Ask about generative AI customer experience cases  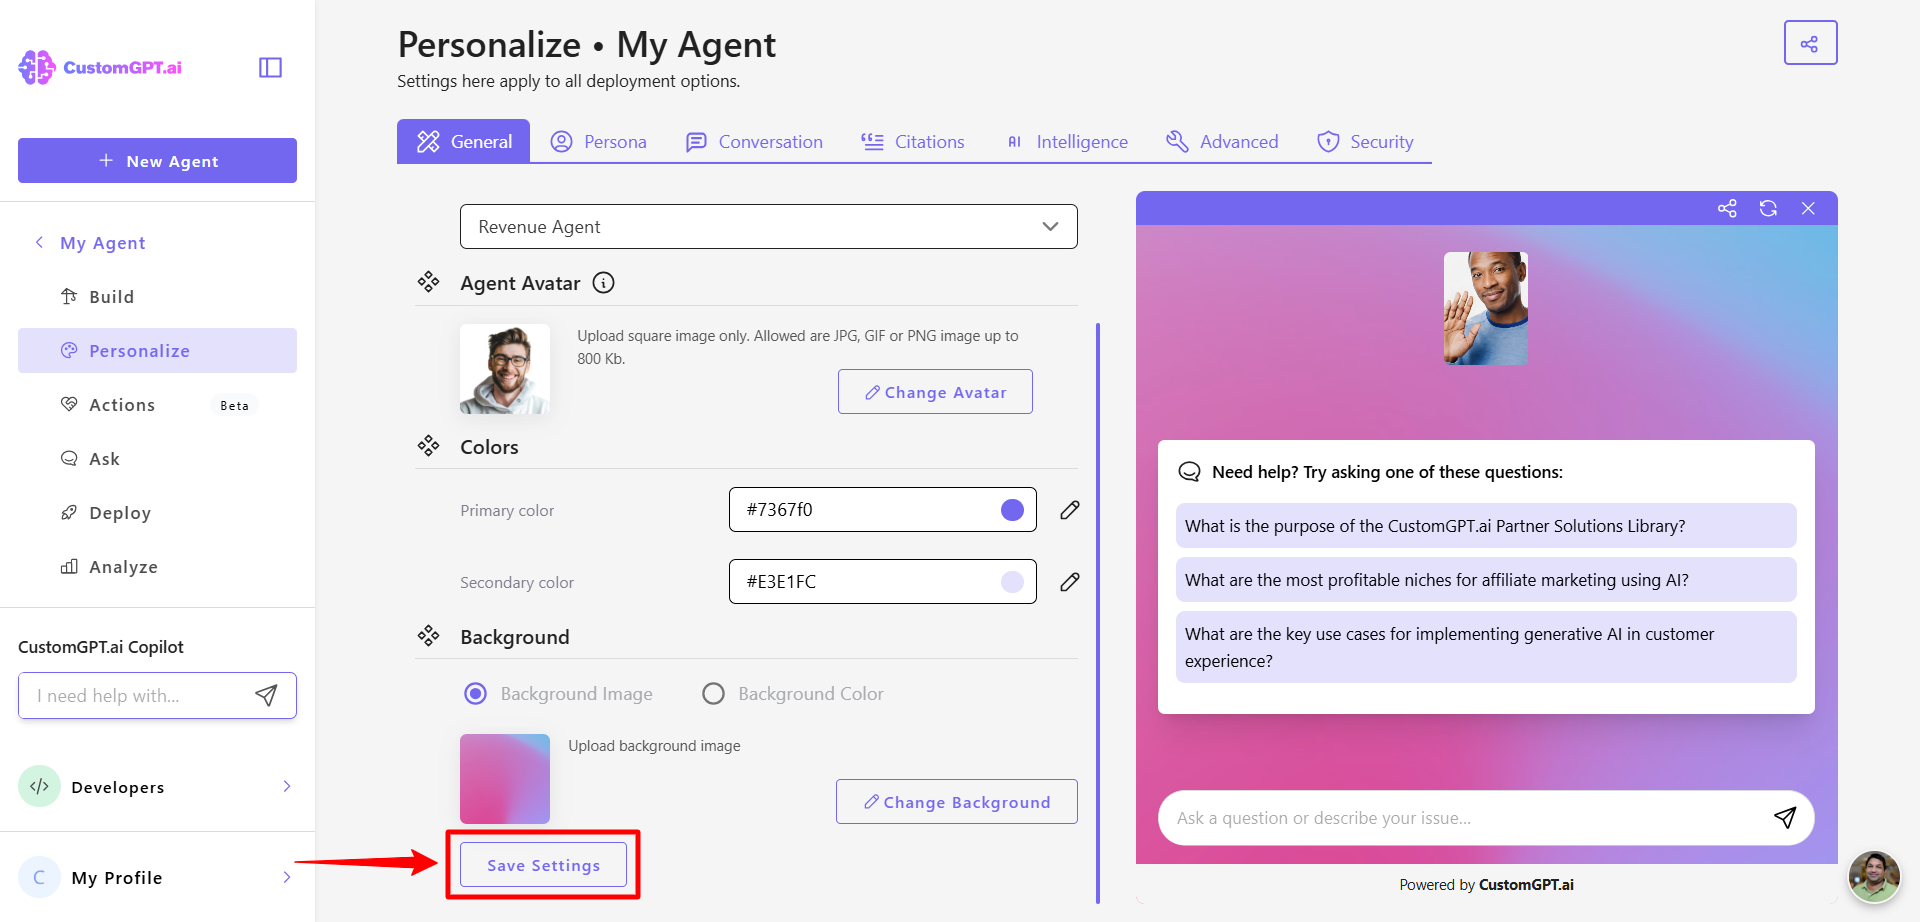(x=1486, y=647)
